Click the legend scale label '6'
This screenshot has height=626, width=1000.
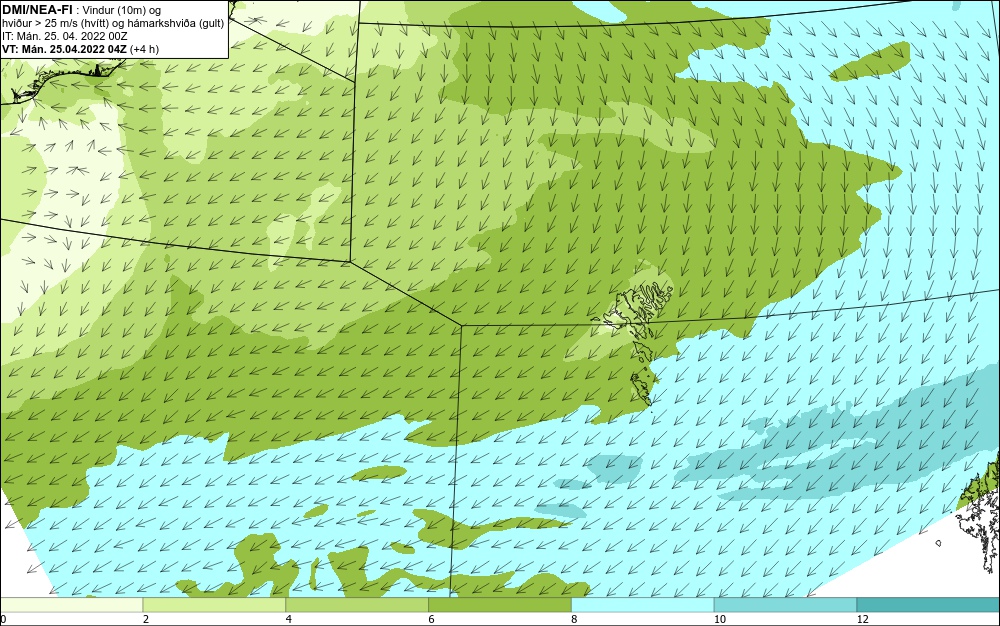[x=431, y=620]
